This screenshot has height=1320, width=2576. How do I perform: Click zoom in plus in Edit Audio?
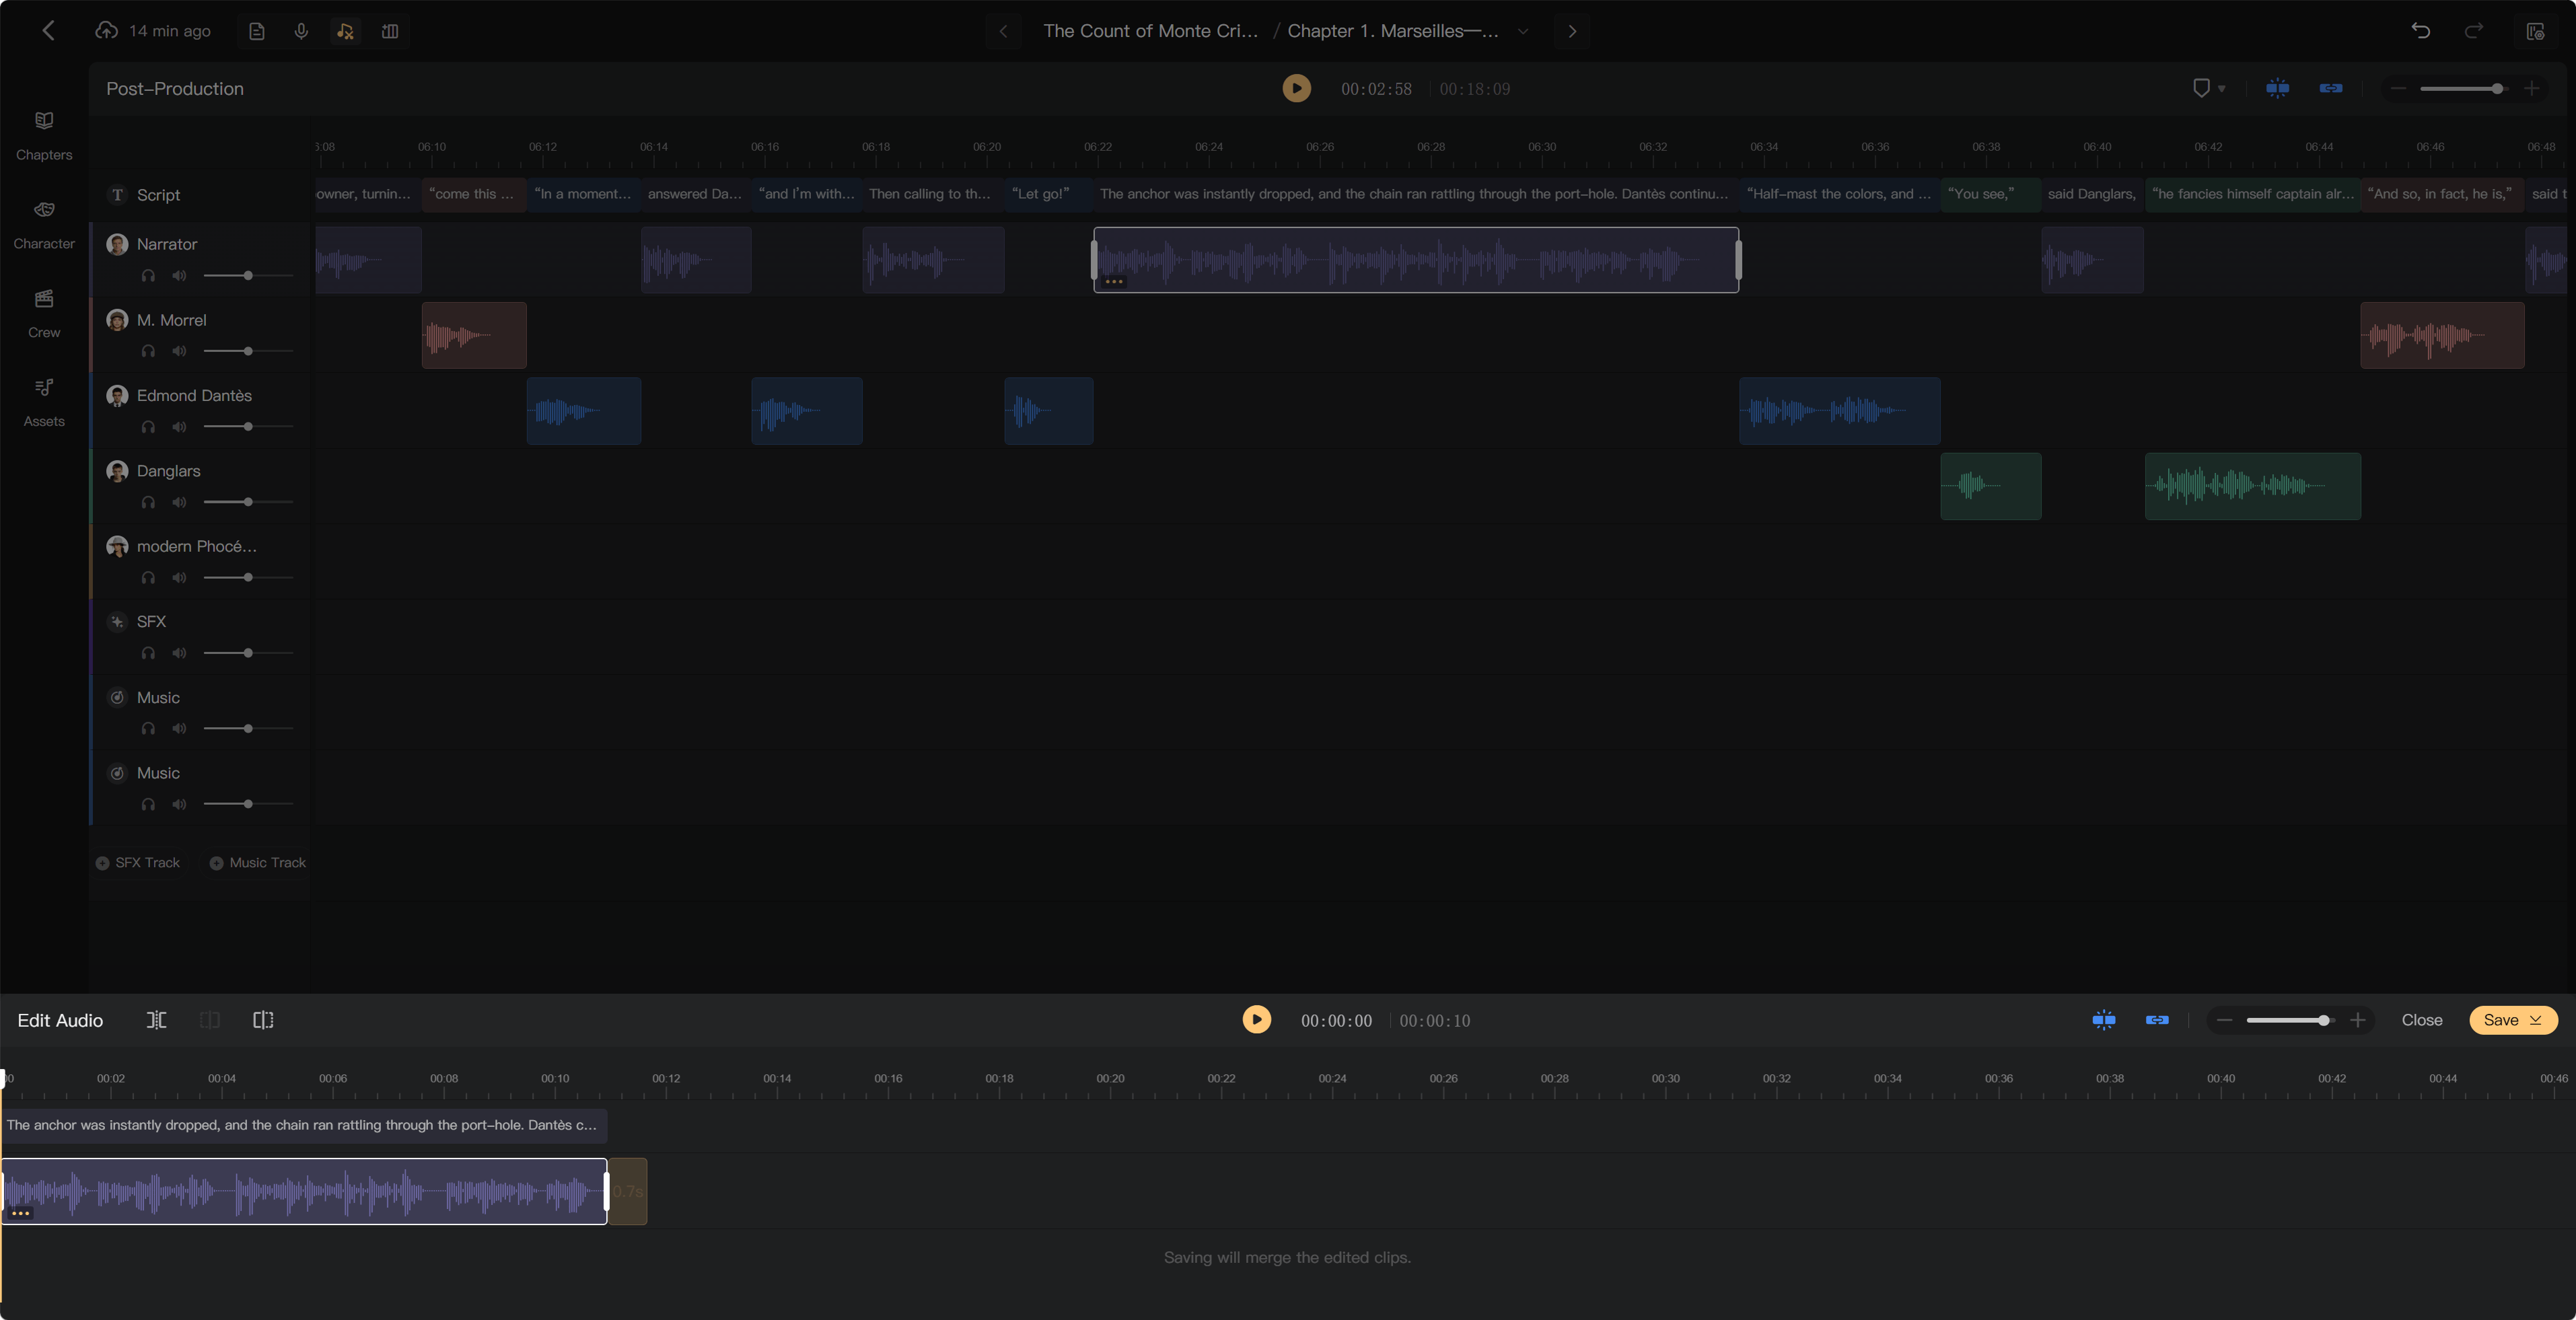coord(2357,1020)
